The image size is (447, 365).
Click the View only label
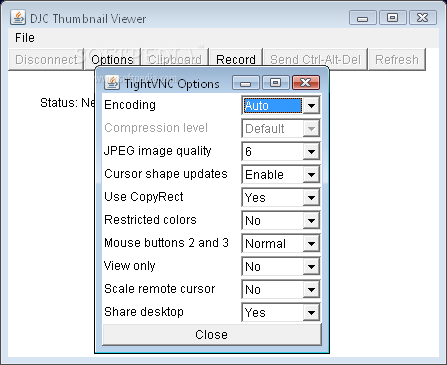[130, 266]
